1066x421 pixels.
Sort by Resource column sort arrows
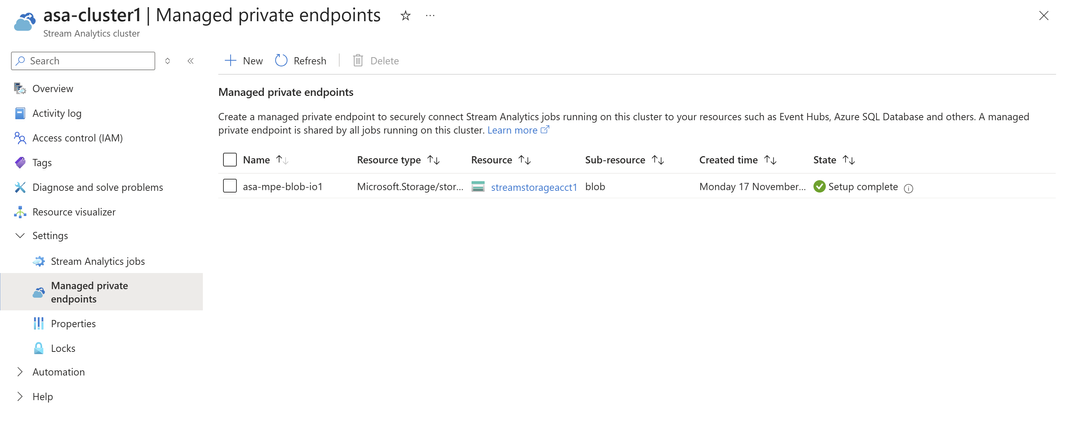pos(524,160)
